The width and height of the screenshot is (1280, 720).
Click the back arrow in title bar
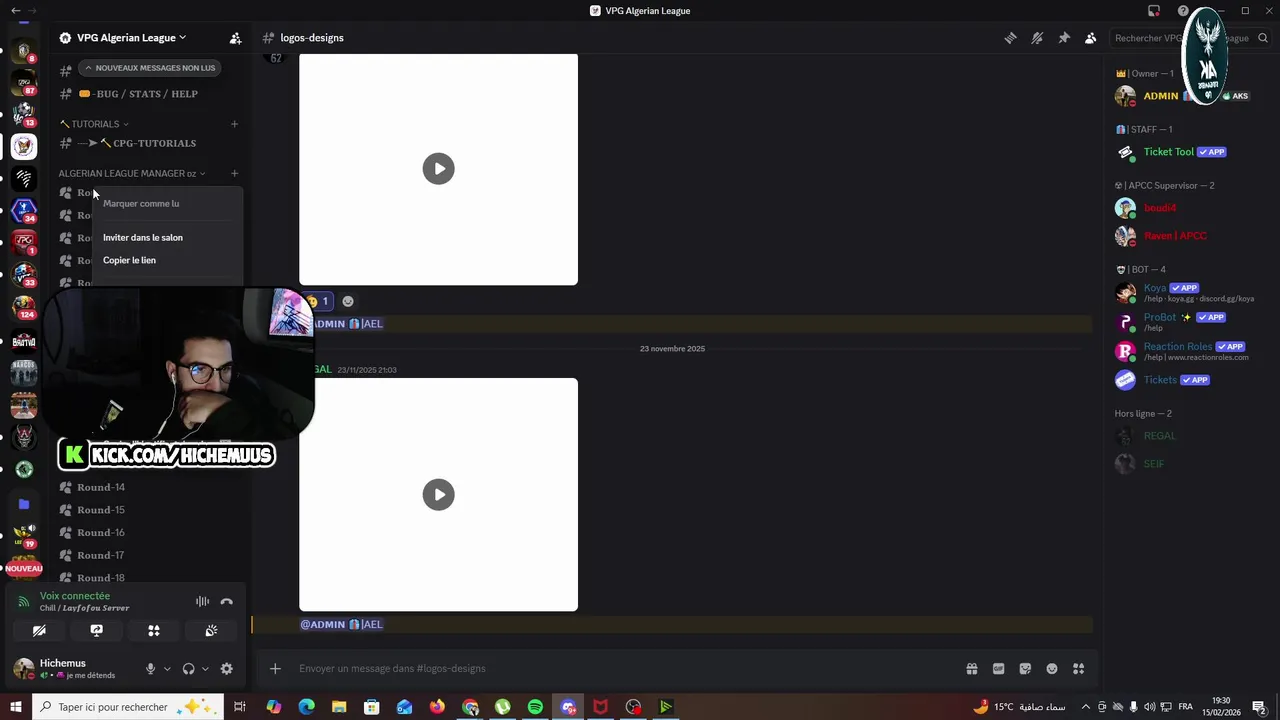point(15,11)
